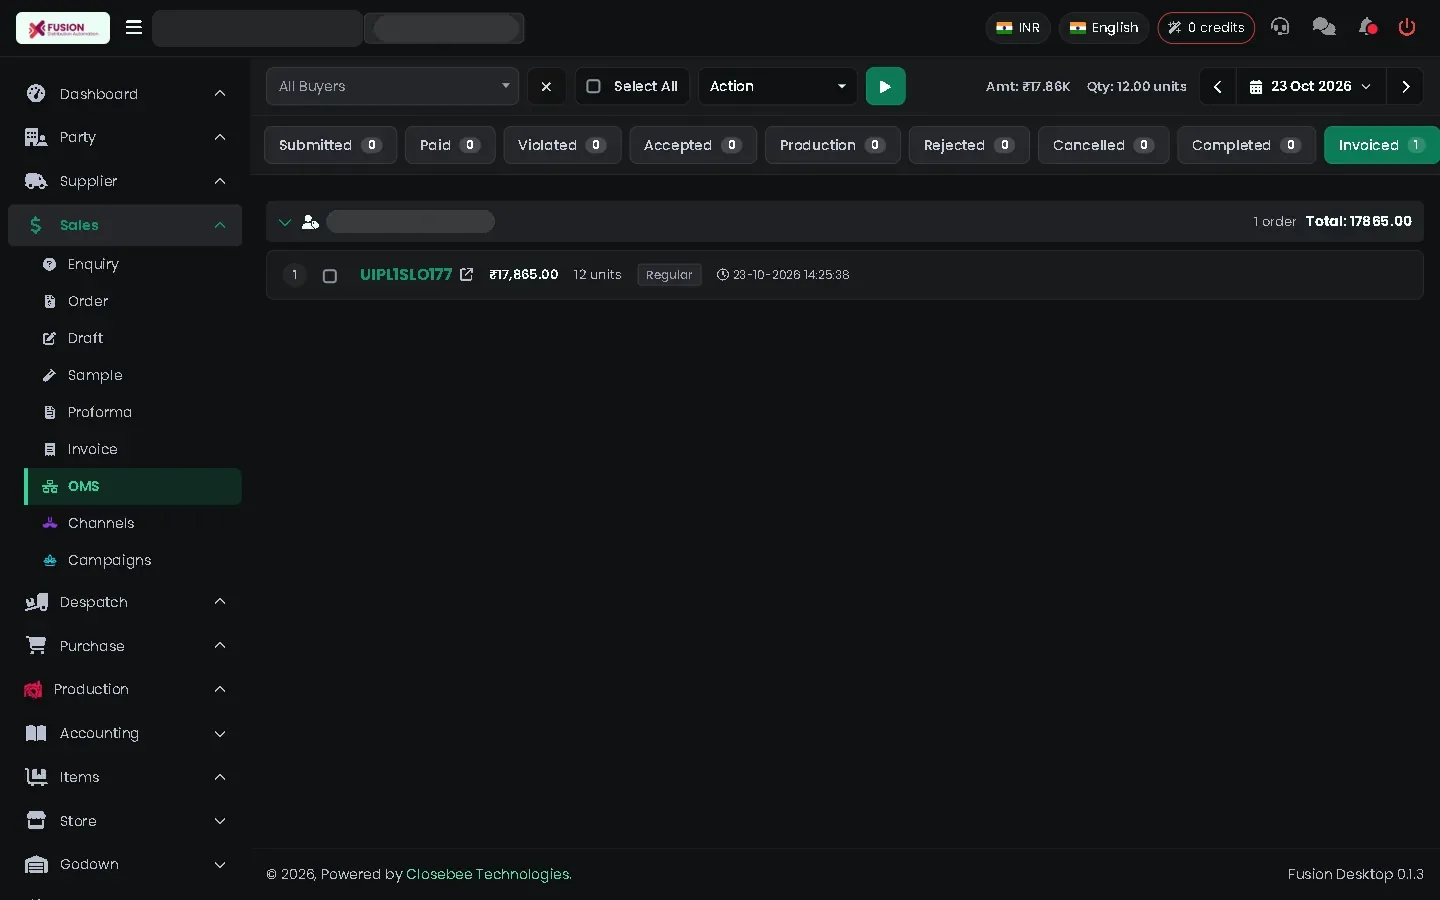Open the 23 Oct 2026 date picker

click(1311, 86)
